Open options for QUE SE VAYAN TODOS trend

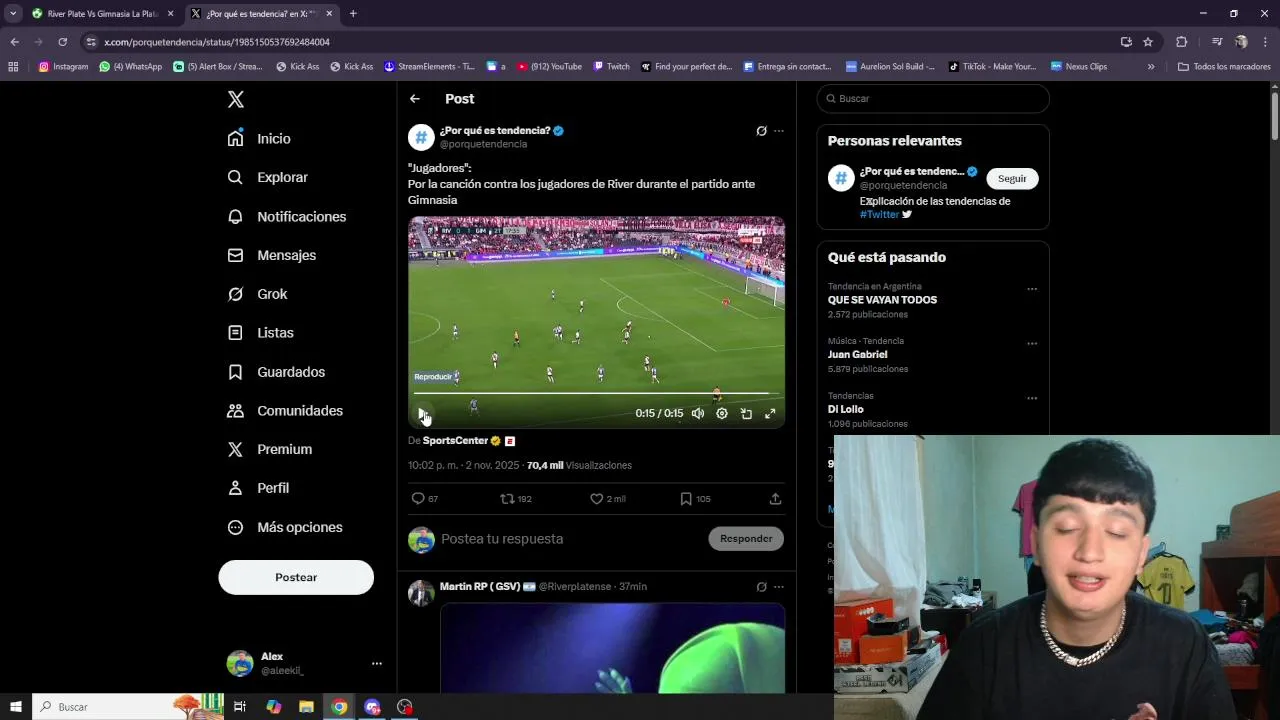pos(1032,289)
